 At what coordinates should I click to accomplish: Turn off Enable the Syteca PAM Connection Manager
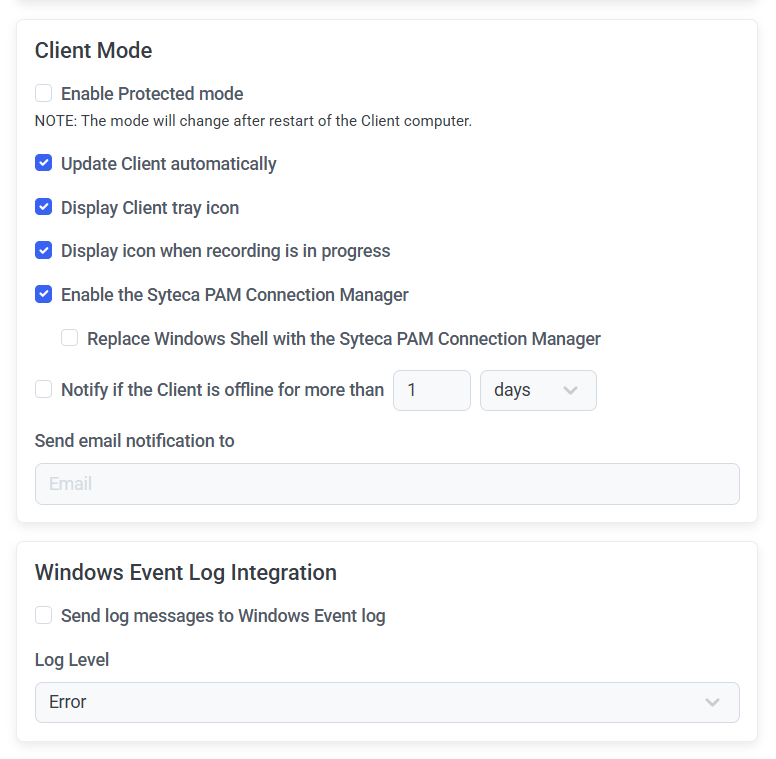[x=43, y=294]
